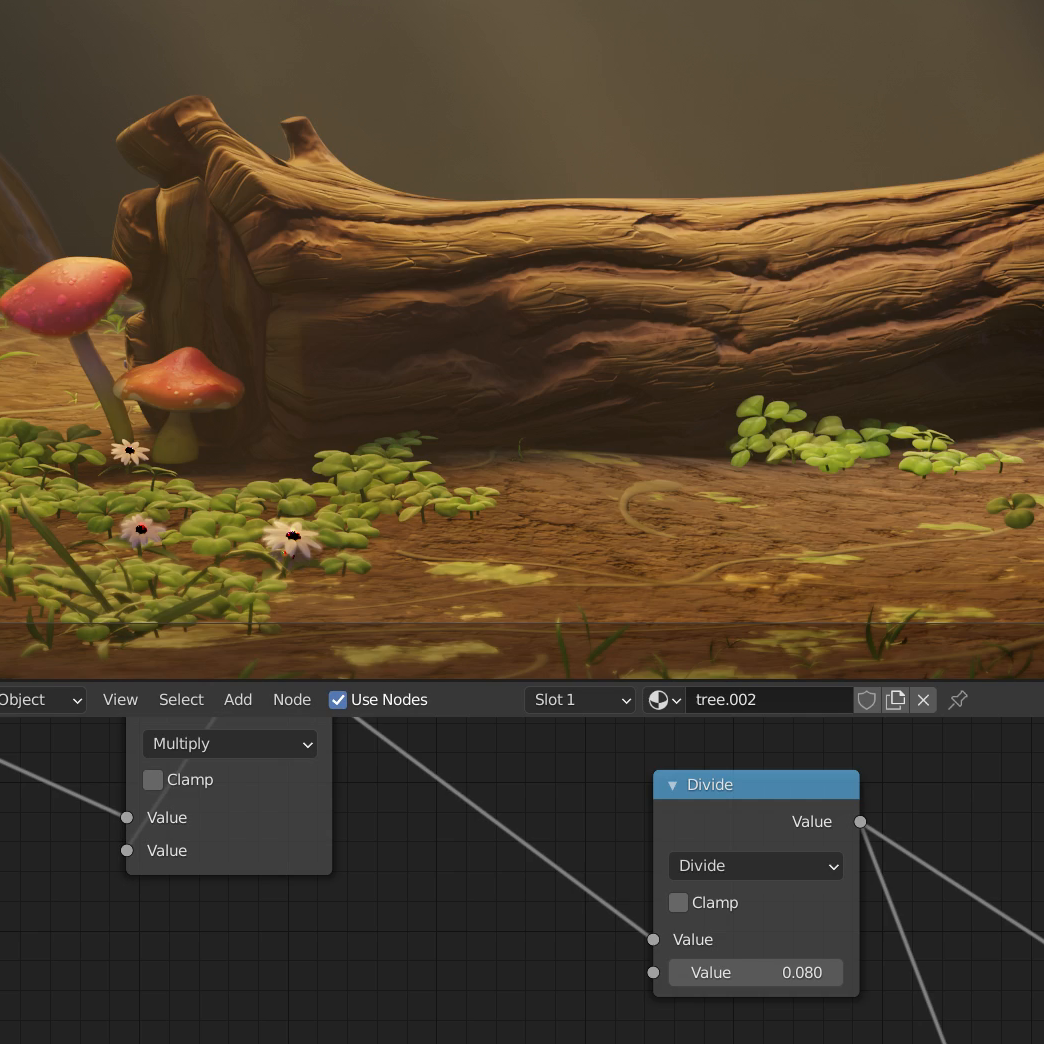The width and height of the screenshot is (1044, 1044).
Task: Enable Clamp on the Multiply node
Action: pyautogui.click(x=153, y=779)
